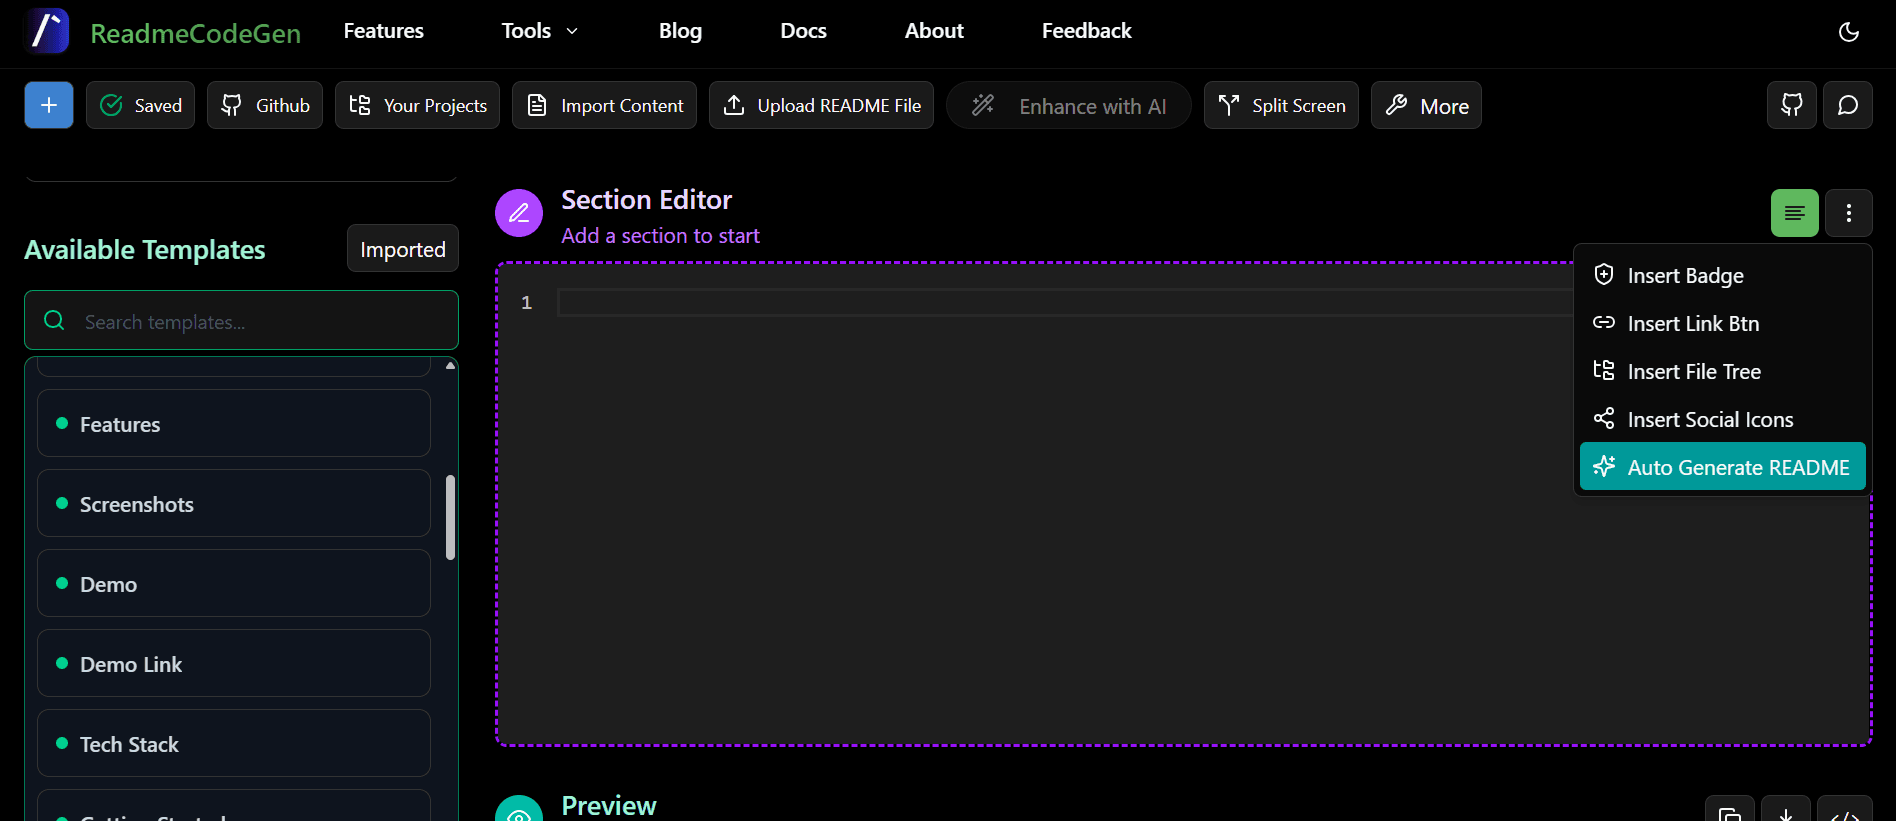Click the Split Screen split icon
The image size is (1896, 821).
(1229, 105)
